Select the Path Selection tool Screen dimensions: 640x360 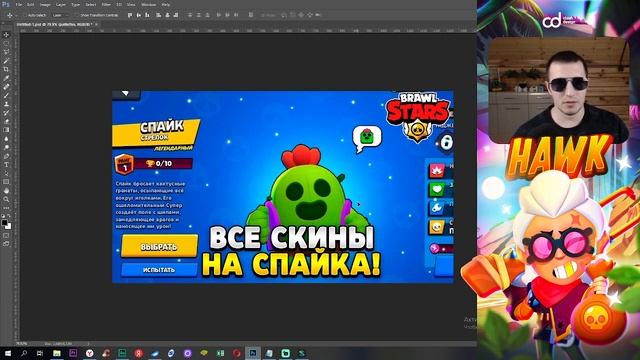(7, 173)
